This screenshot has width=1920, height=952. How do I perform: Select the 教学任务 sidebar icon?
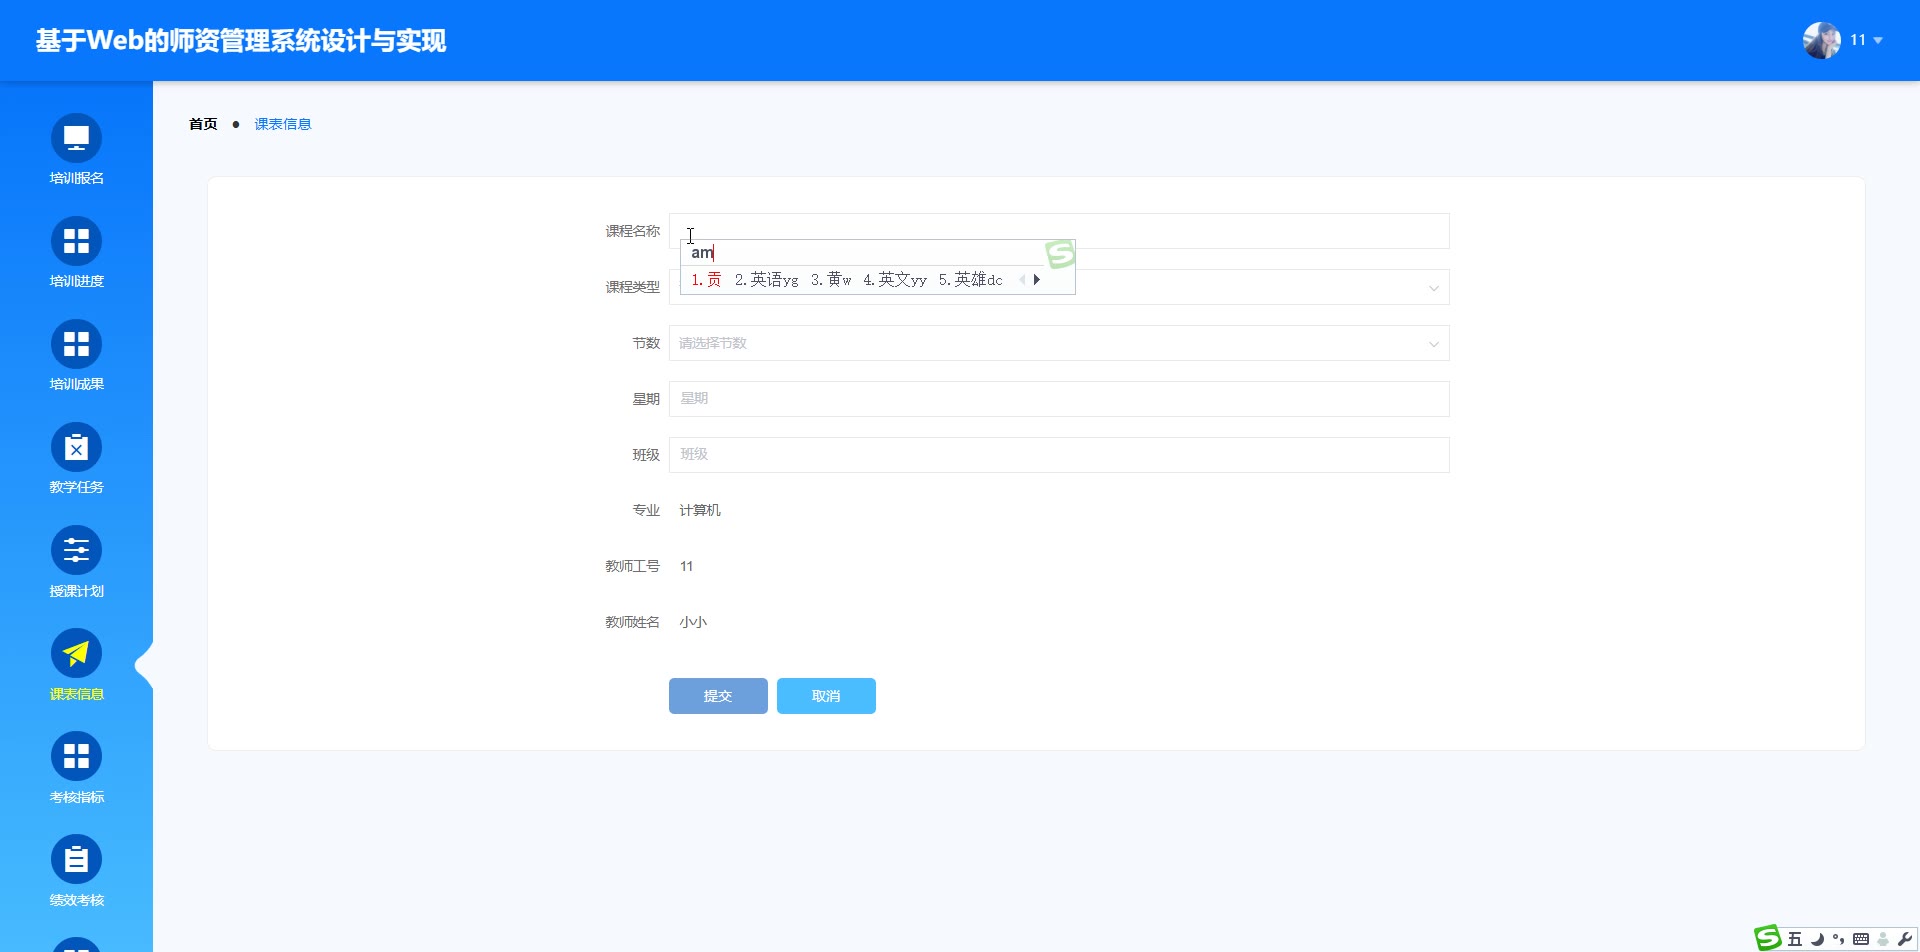pos(76,448)
